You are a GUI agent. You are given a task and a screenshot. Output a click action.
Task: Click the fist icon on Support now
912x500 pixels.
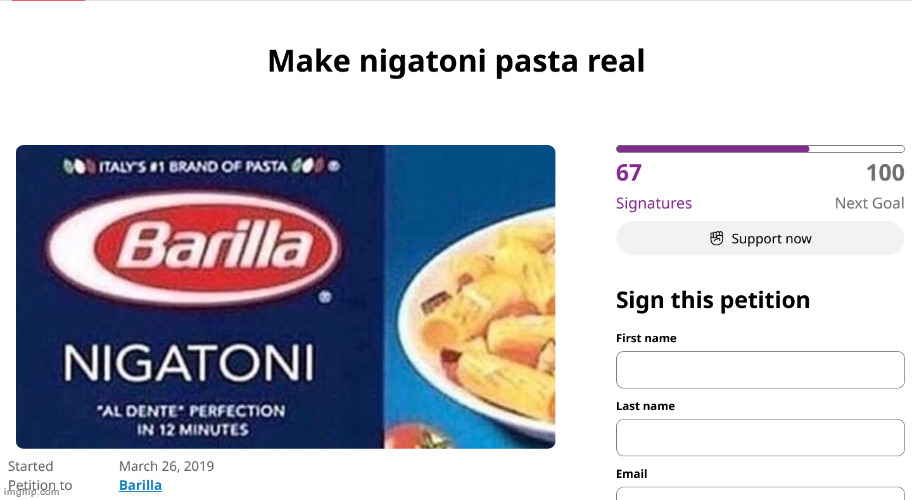[x=717, y=238]
